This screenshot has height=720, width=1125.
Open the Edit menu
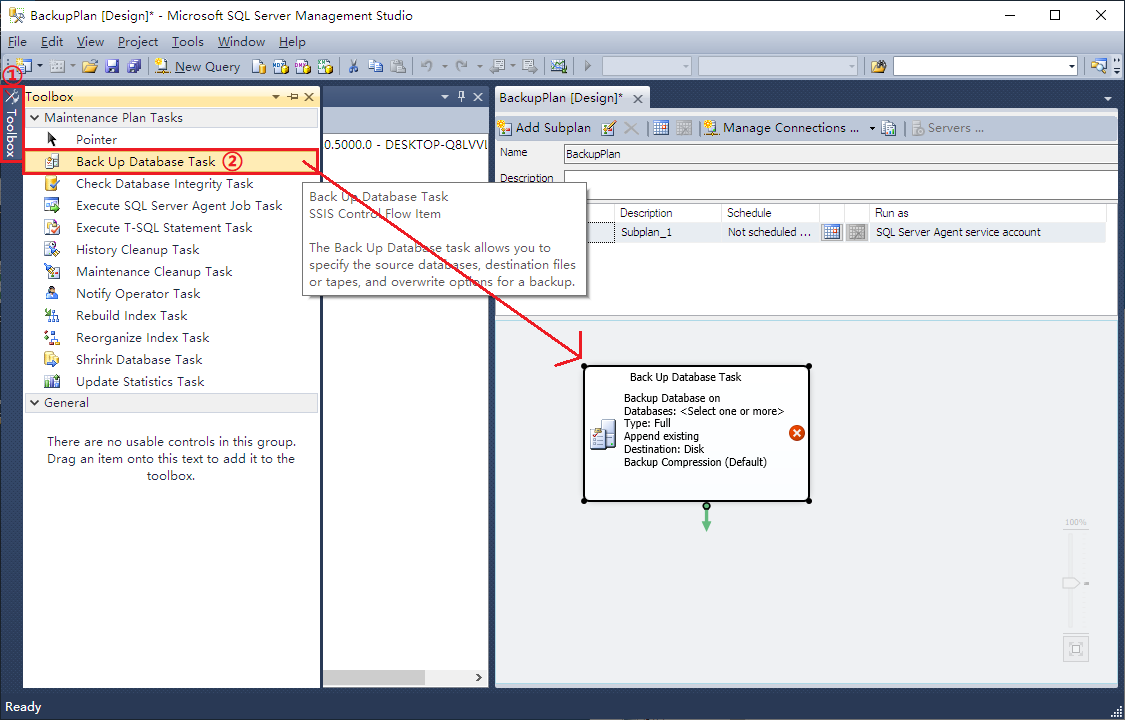[x=52, y=42]
